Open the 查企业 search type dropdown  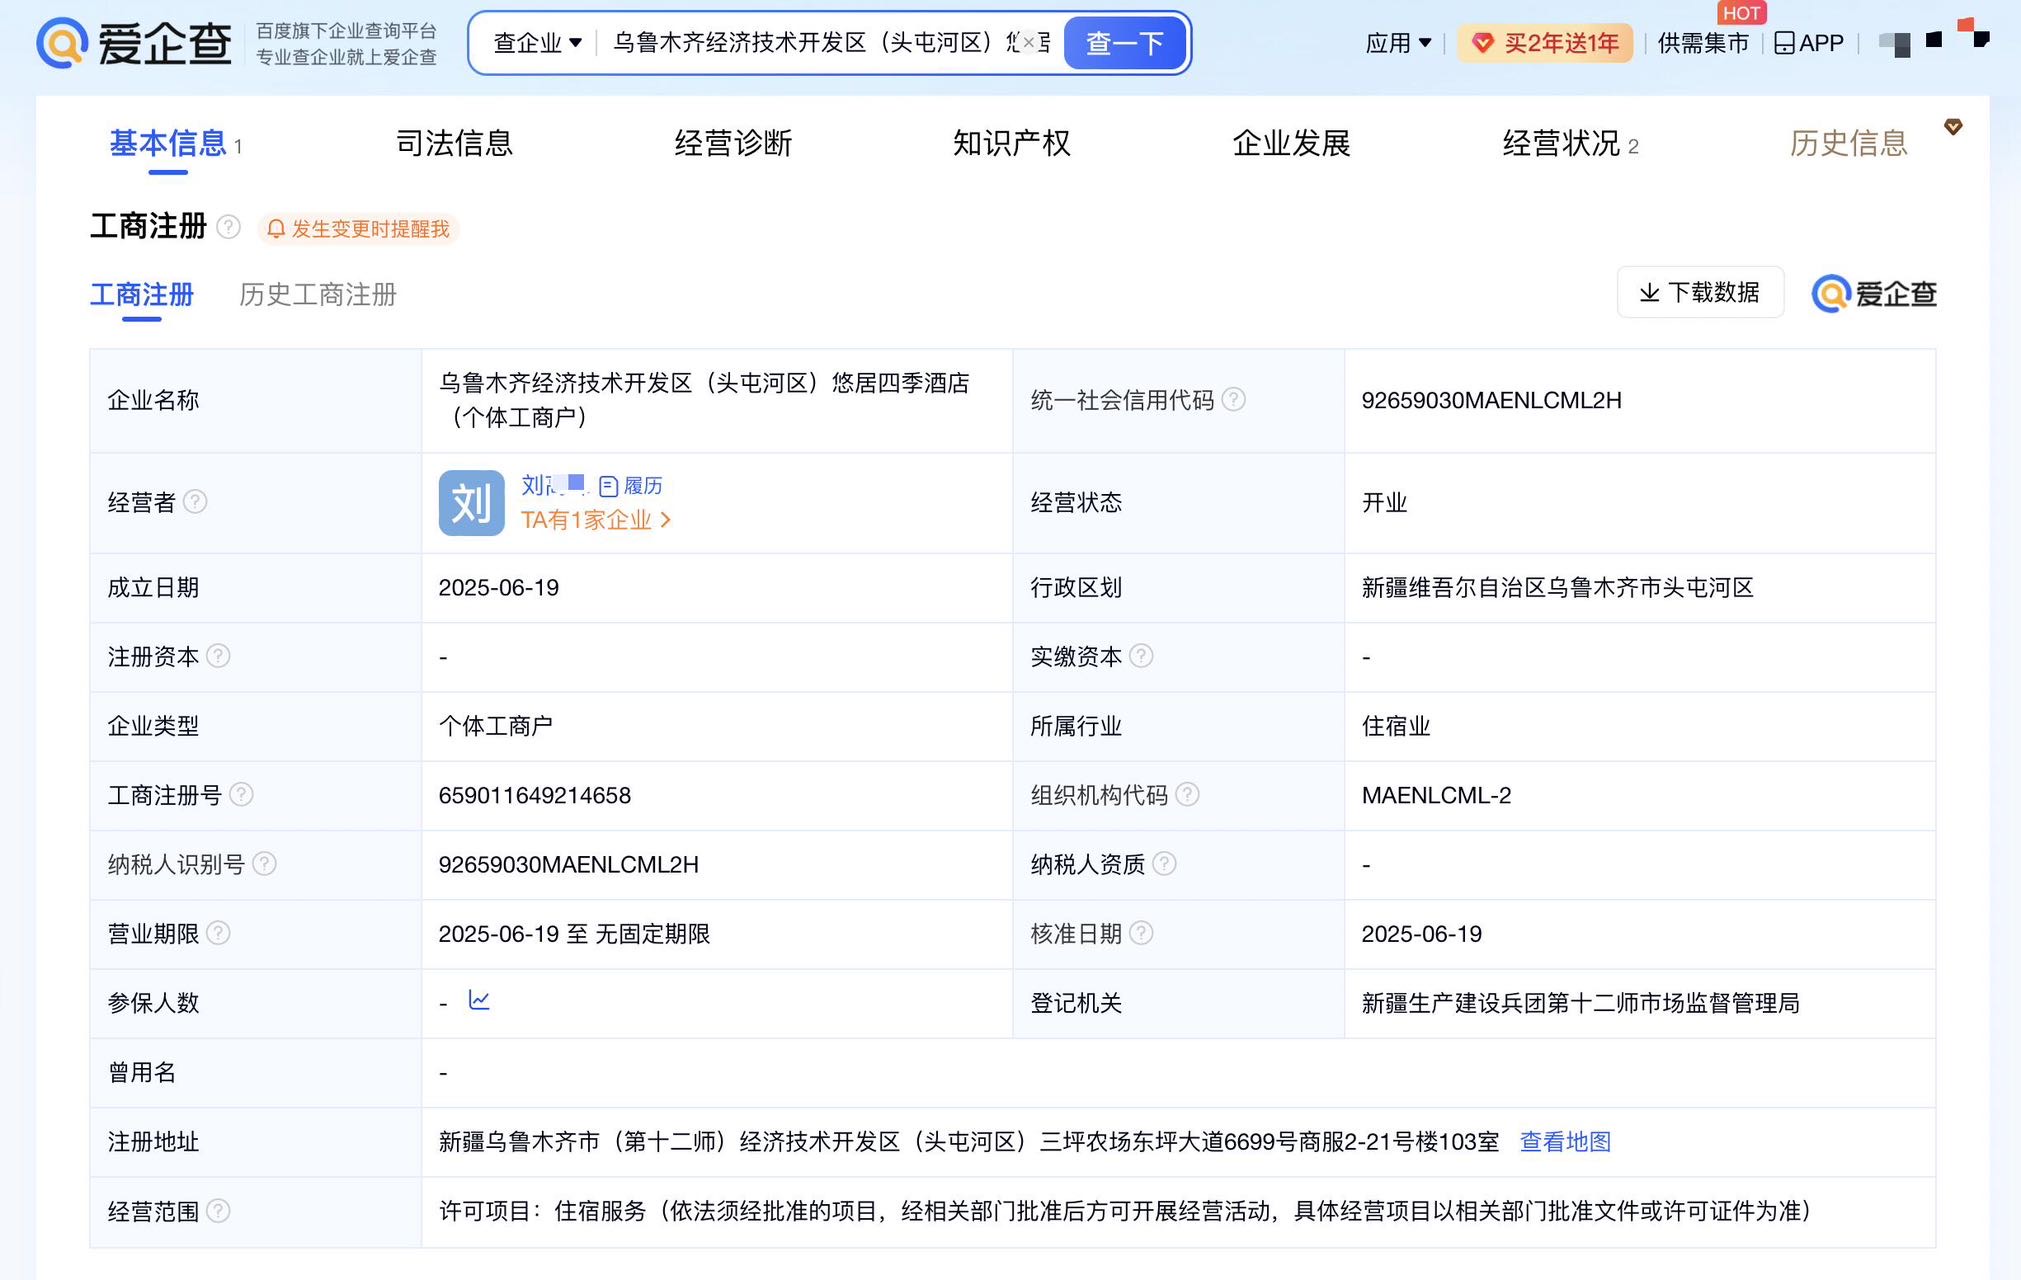click(537, 43)
